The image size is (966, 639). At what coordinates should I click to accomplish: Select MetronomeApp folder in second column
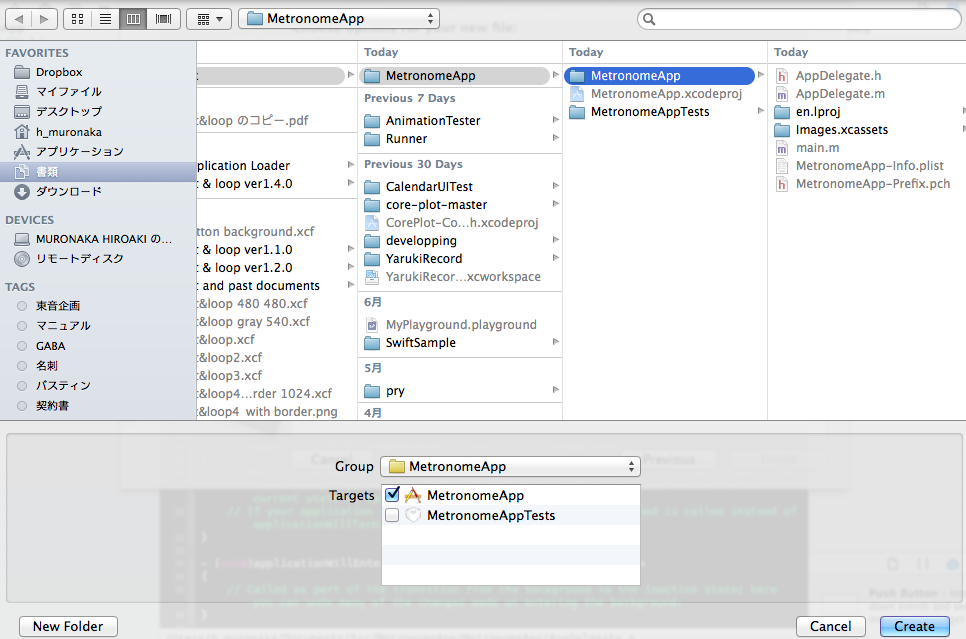click(455, 76)
